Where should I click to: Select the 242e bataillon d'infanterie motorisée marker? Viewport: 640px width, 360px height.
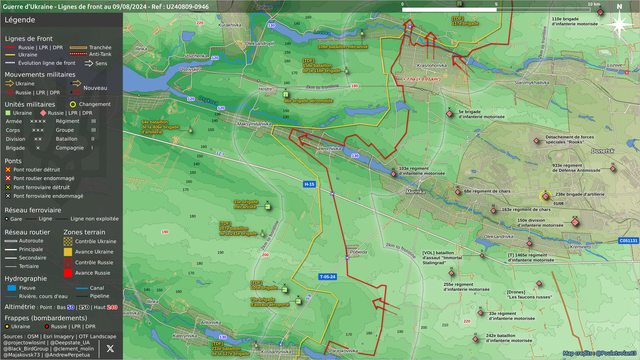476,339
